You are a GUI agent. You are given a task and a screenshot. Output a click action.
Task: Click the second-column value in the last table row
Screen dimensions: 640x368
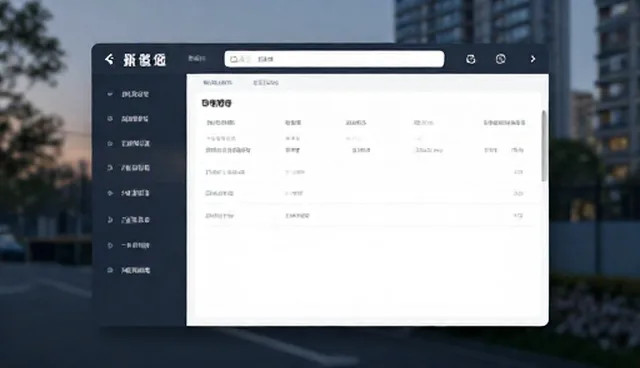pos(297,215)
